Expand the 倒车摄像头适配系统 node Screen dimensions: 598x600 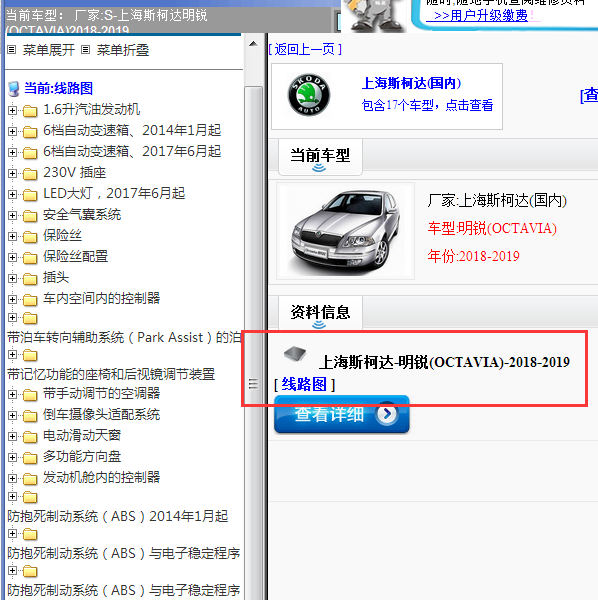[x=12, y=415]
